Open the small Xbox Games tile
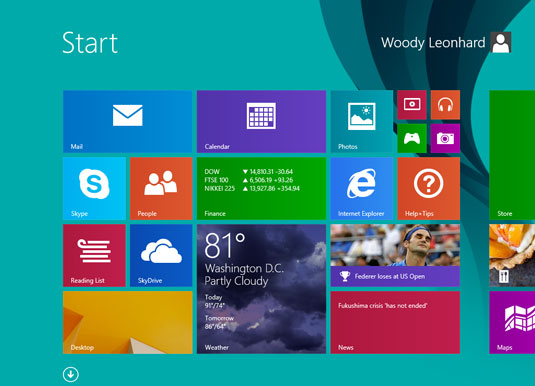This screenshot has width=535, height=386. coord(412,138)
